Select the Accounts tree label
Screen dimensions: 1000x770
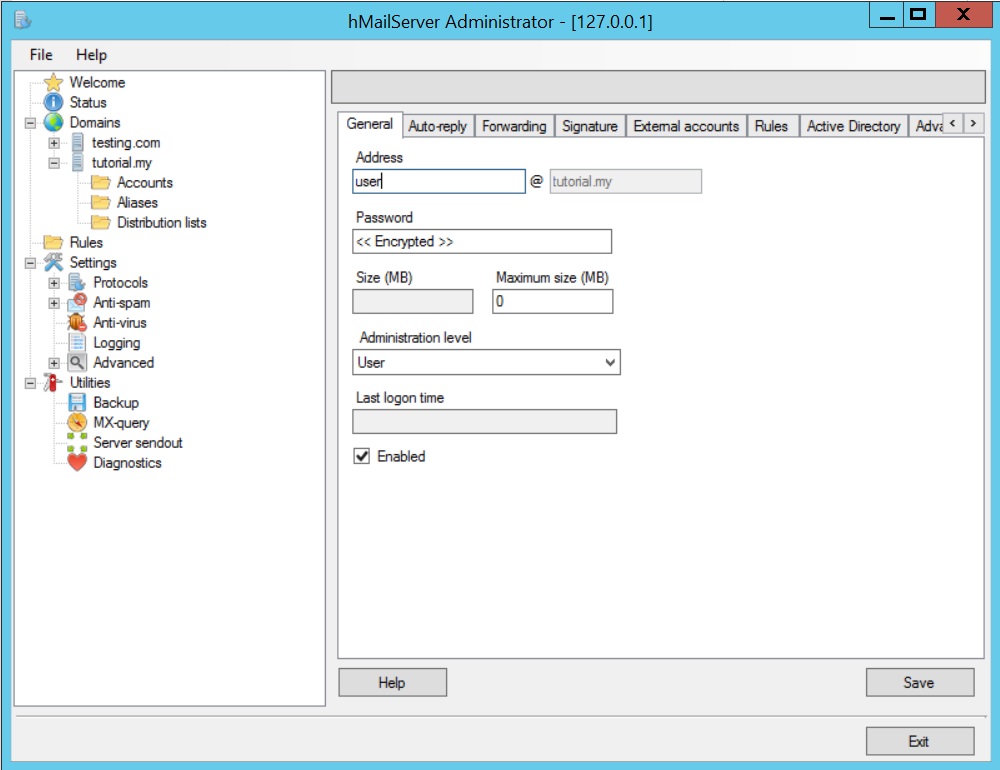145,182
